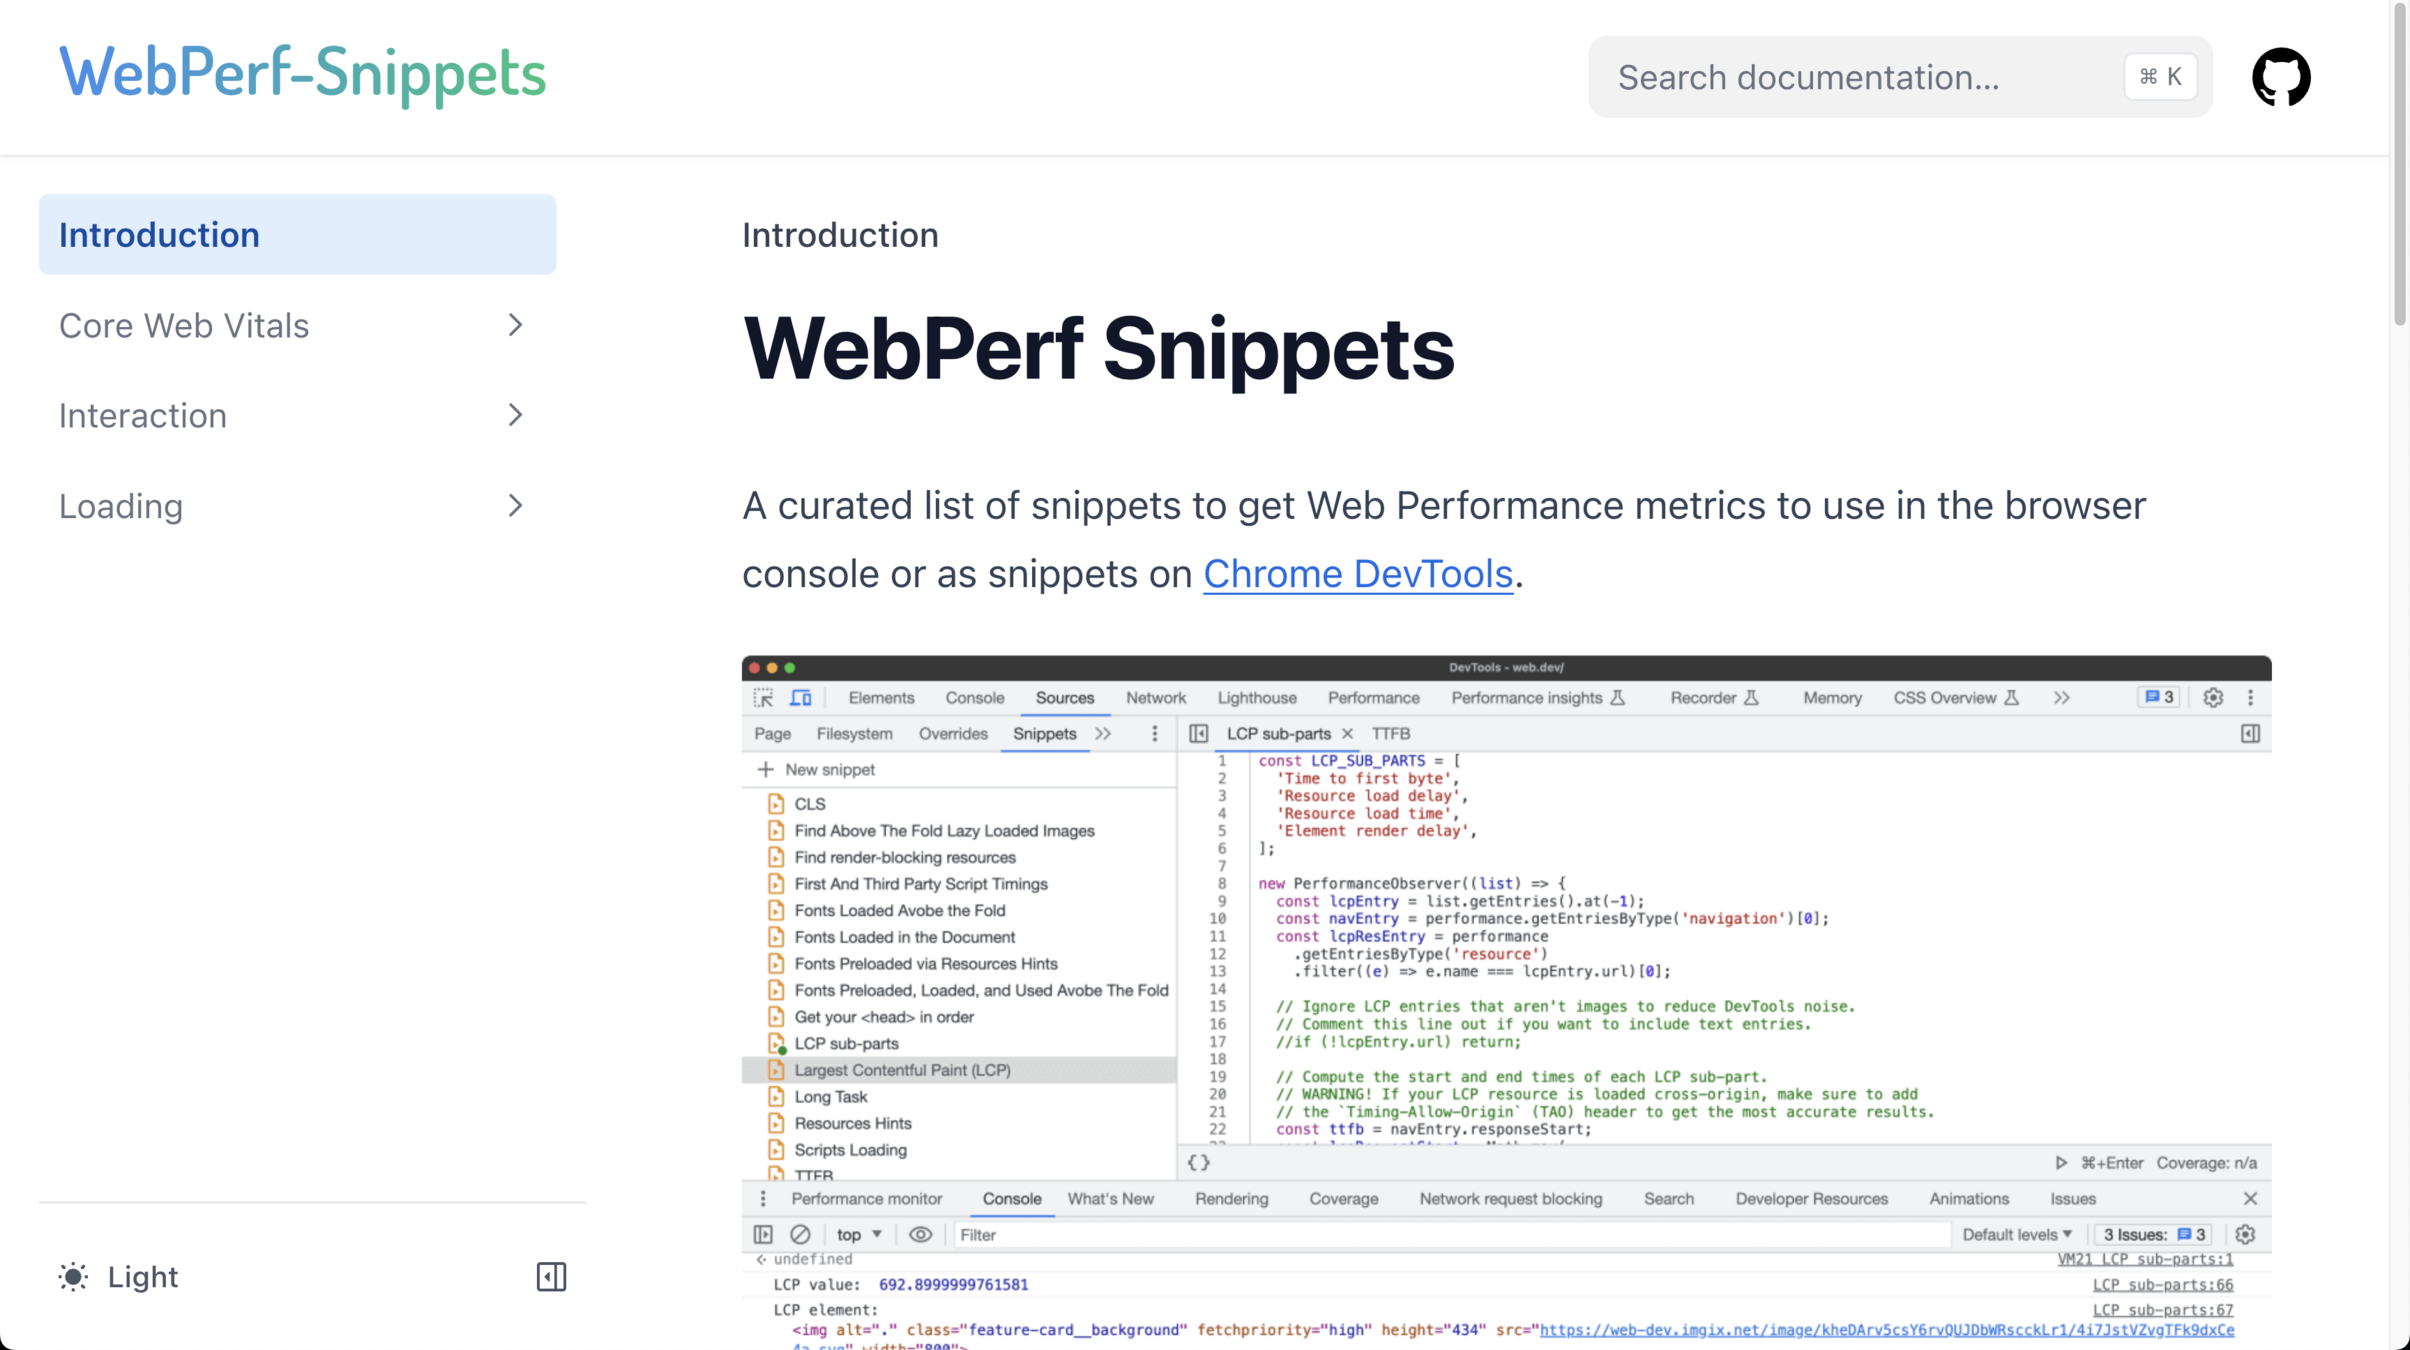Expand the Interaction section chevron
Viewport: 2410px width, 1350px height.
click(515, 415)
